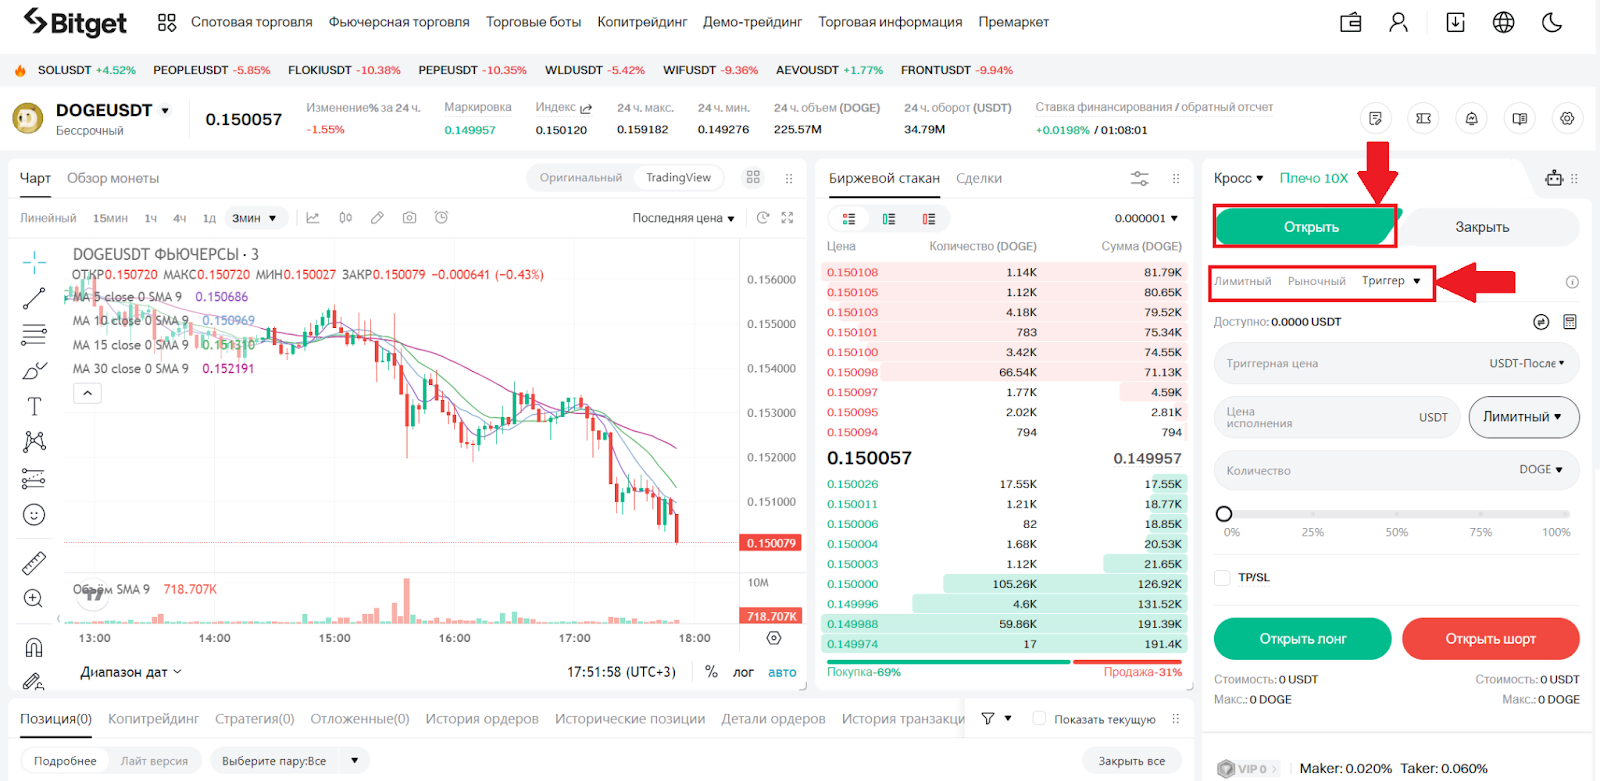This screenshot has height=781, width=1600.
Task: Open the user account profile icon
Action: pyautogui.click(x=1398, y=22)
